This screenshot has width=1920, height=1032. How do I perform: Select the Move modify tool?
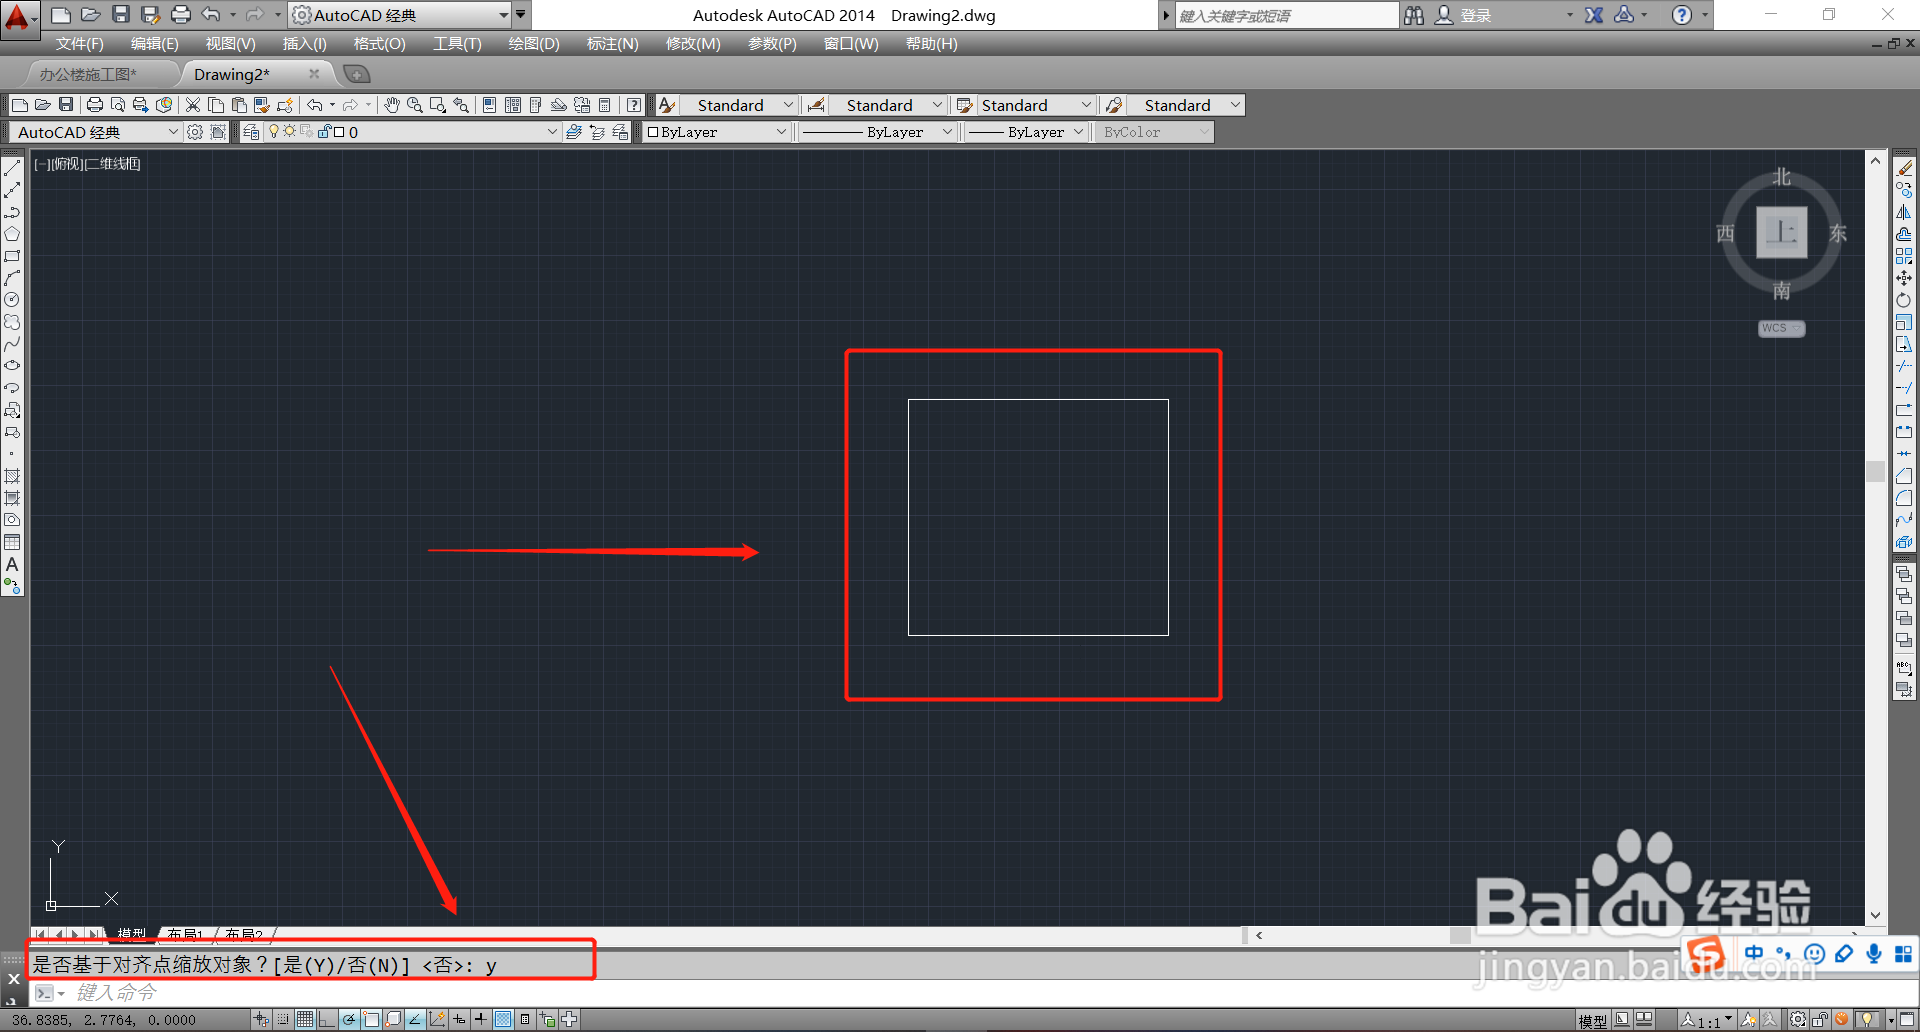point(1904,278)
